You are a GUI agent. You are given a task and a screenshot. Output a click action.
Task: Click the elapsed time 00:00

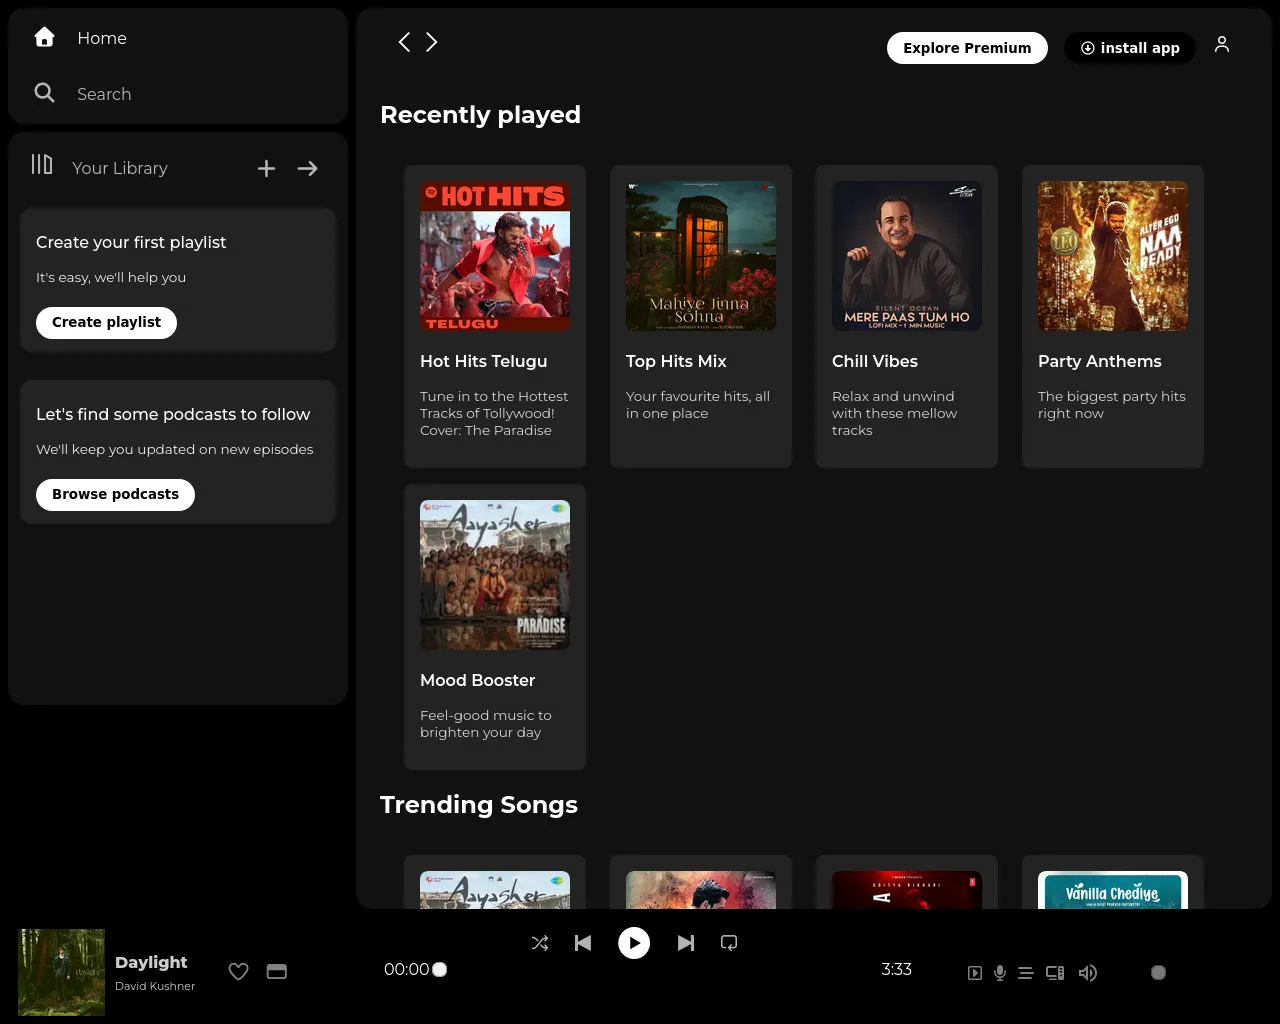point(407,969)
